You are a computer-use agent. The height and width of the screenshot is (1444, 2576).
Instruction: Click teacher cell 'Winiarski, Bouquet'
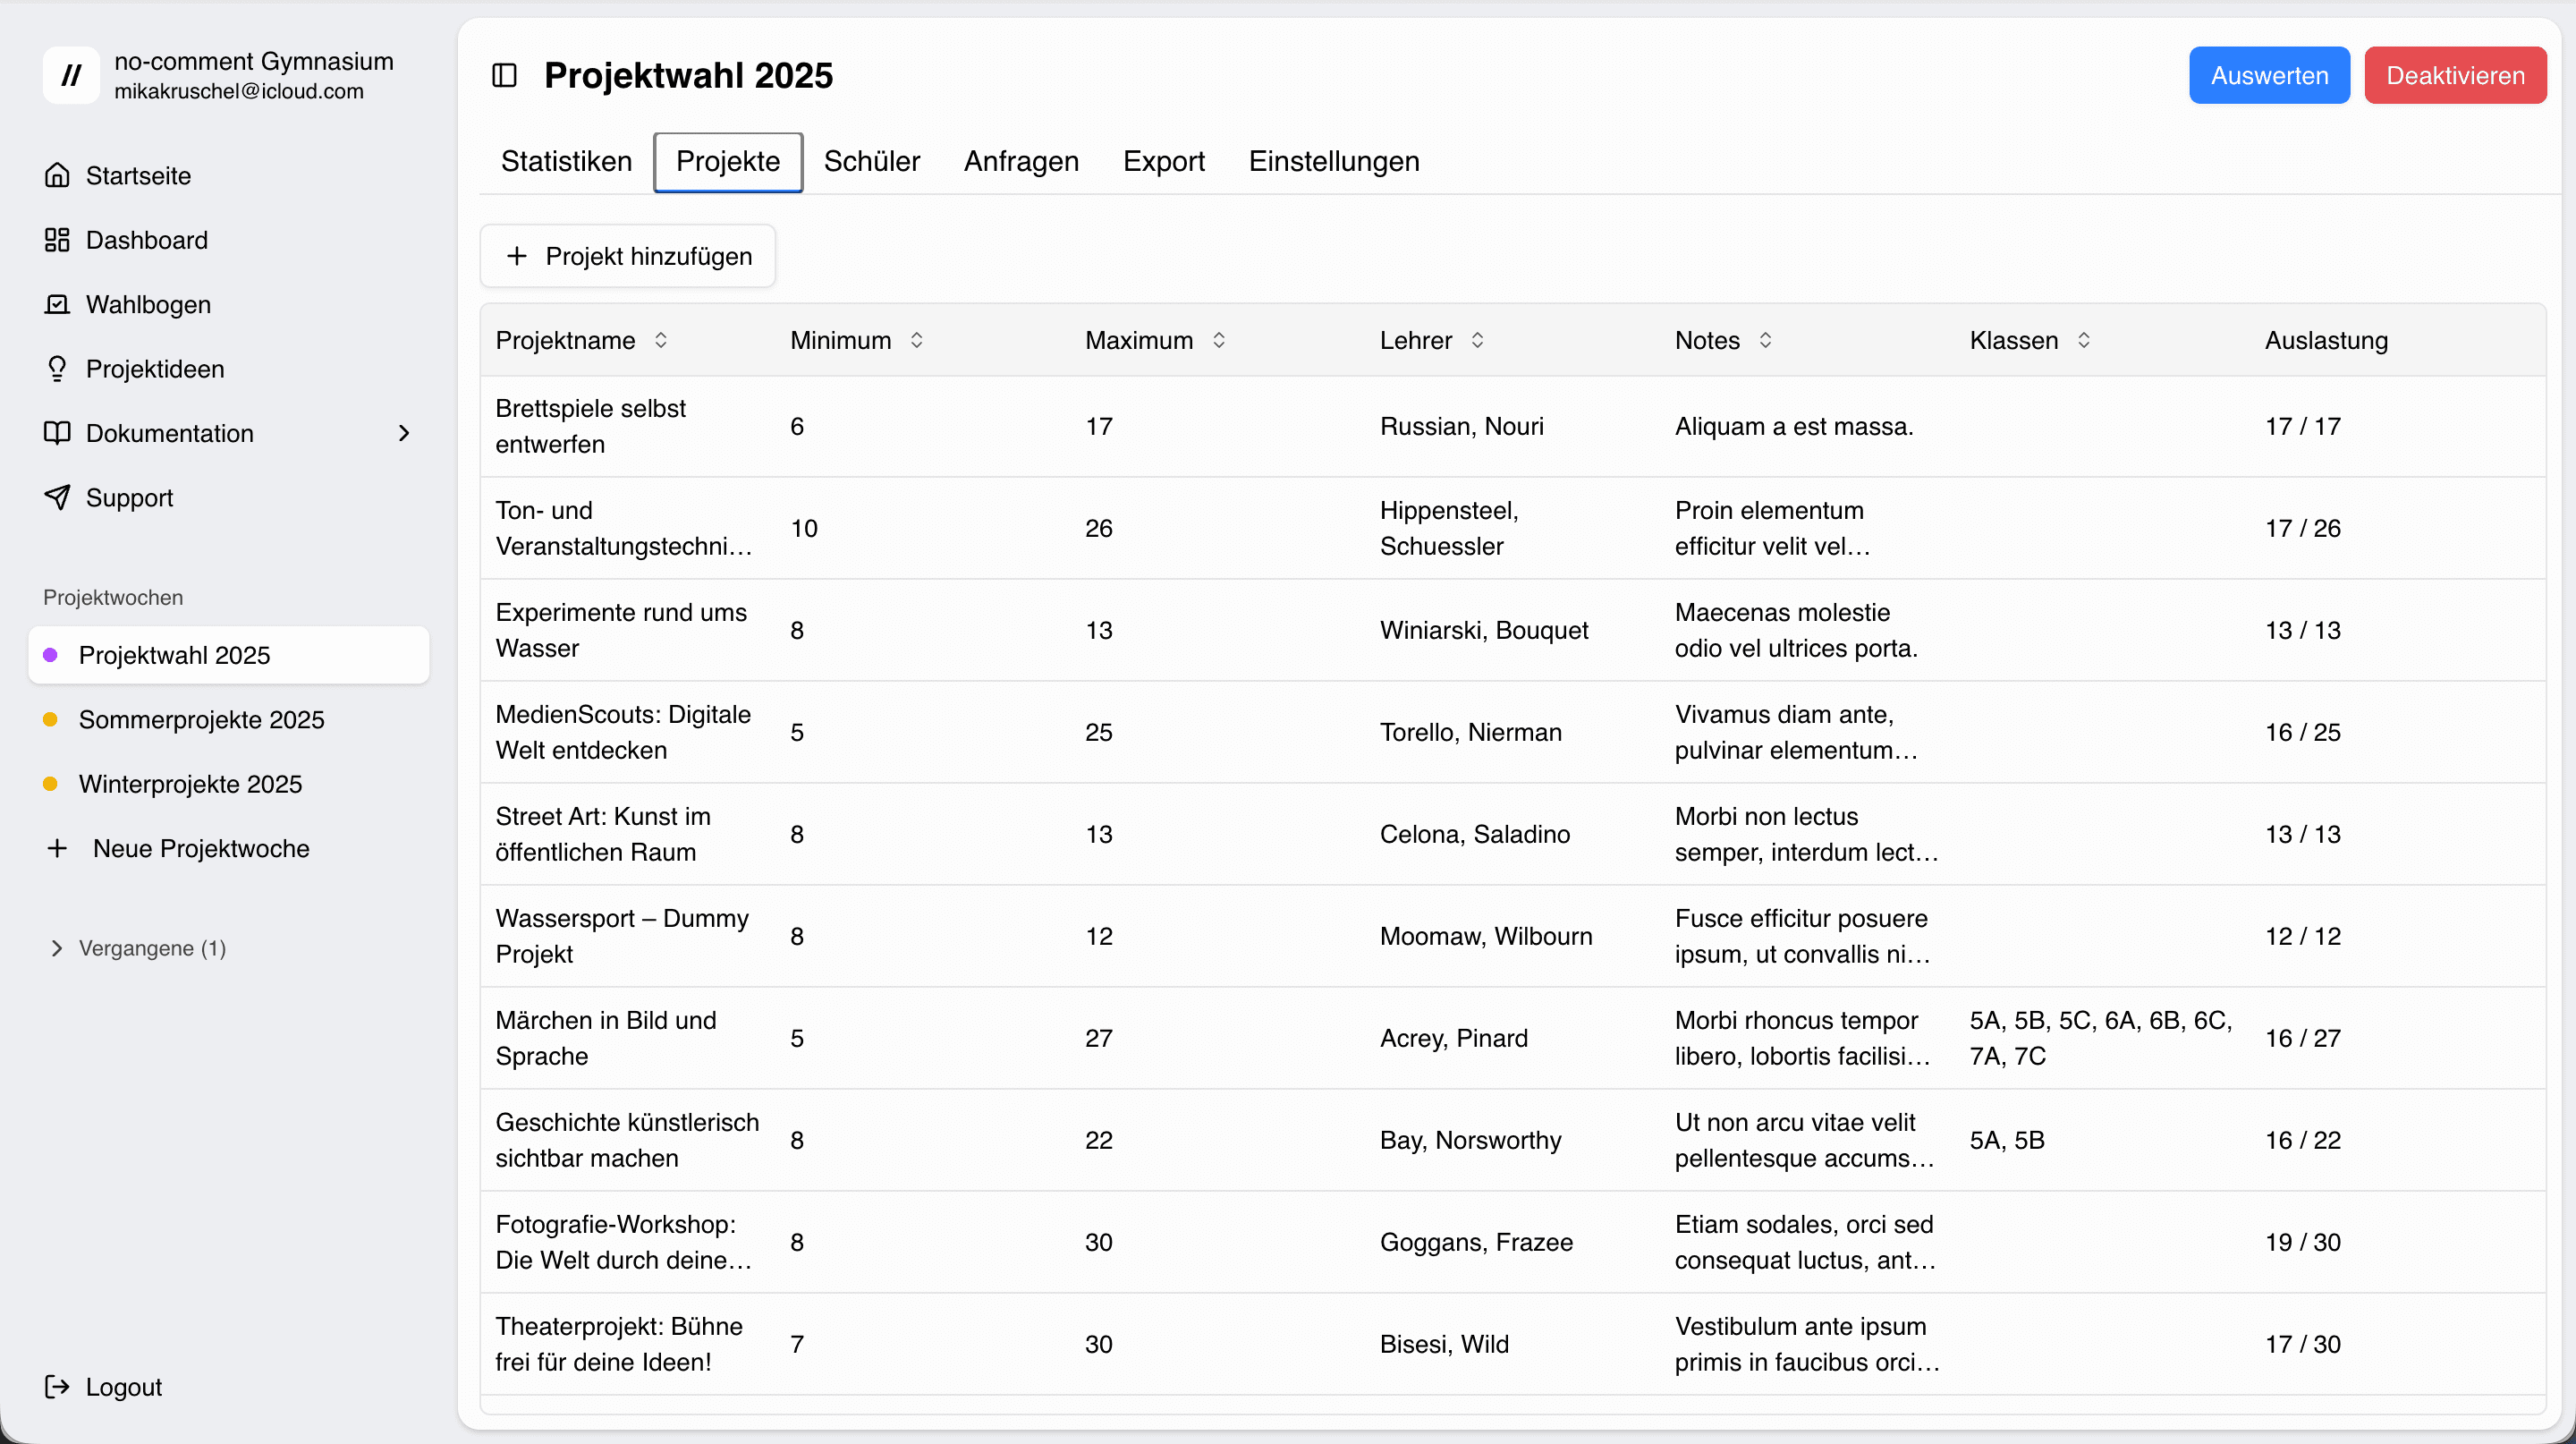(1484, 630)
